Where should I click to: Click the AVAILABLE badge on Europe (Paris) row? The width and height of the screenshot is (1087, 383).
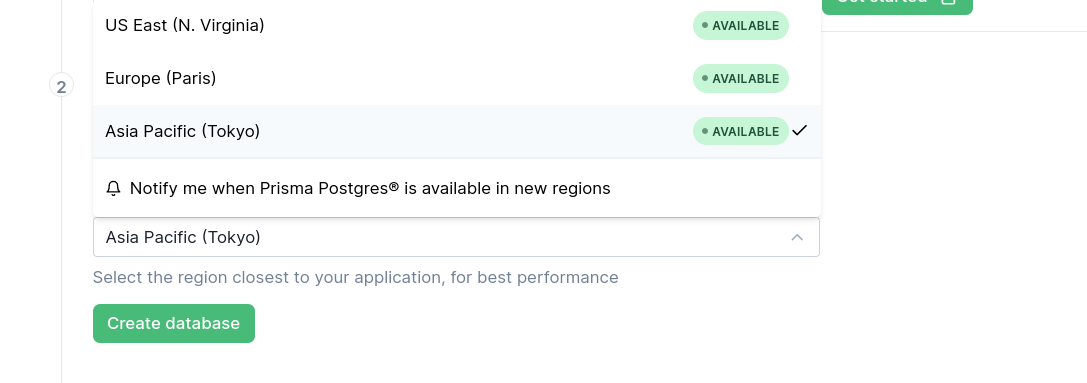740,78
